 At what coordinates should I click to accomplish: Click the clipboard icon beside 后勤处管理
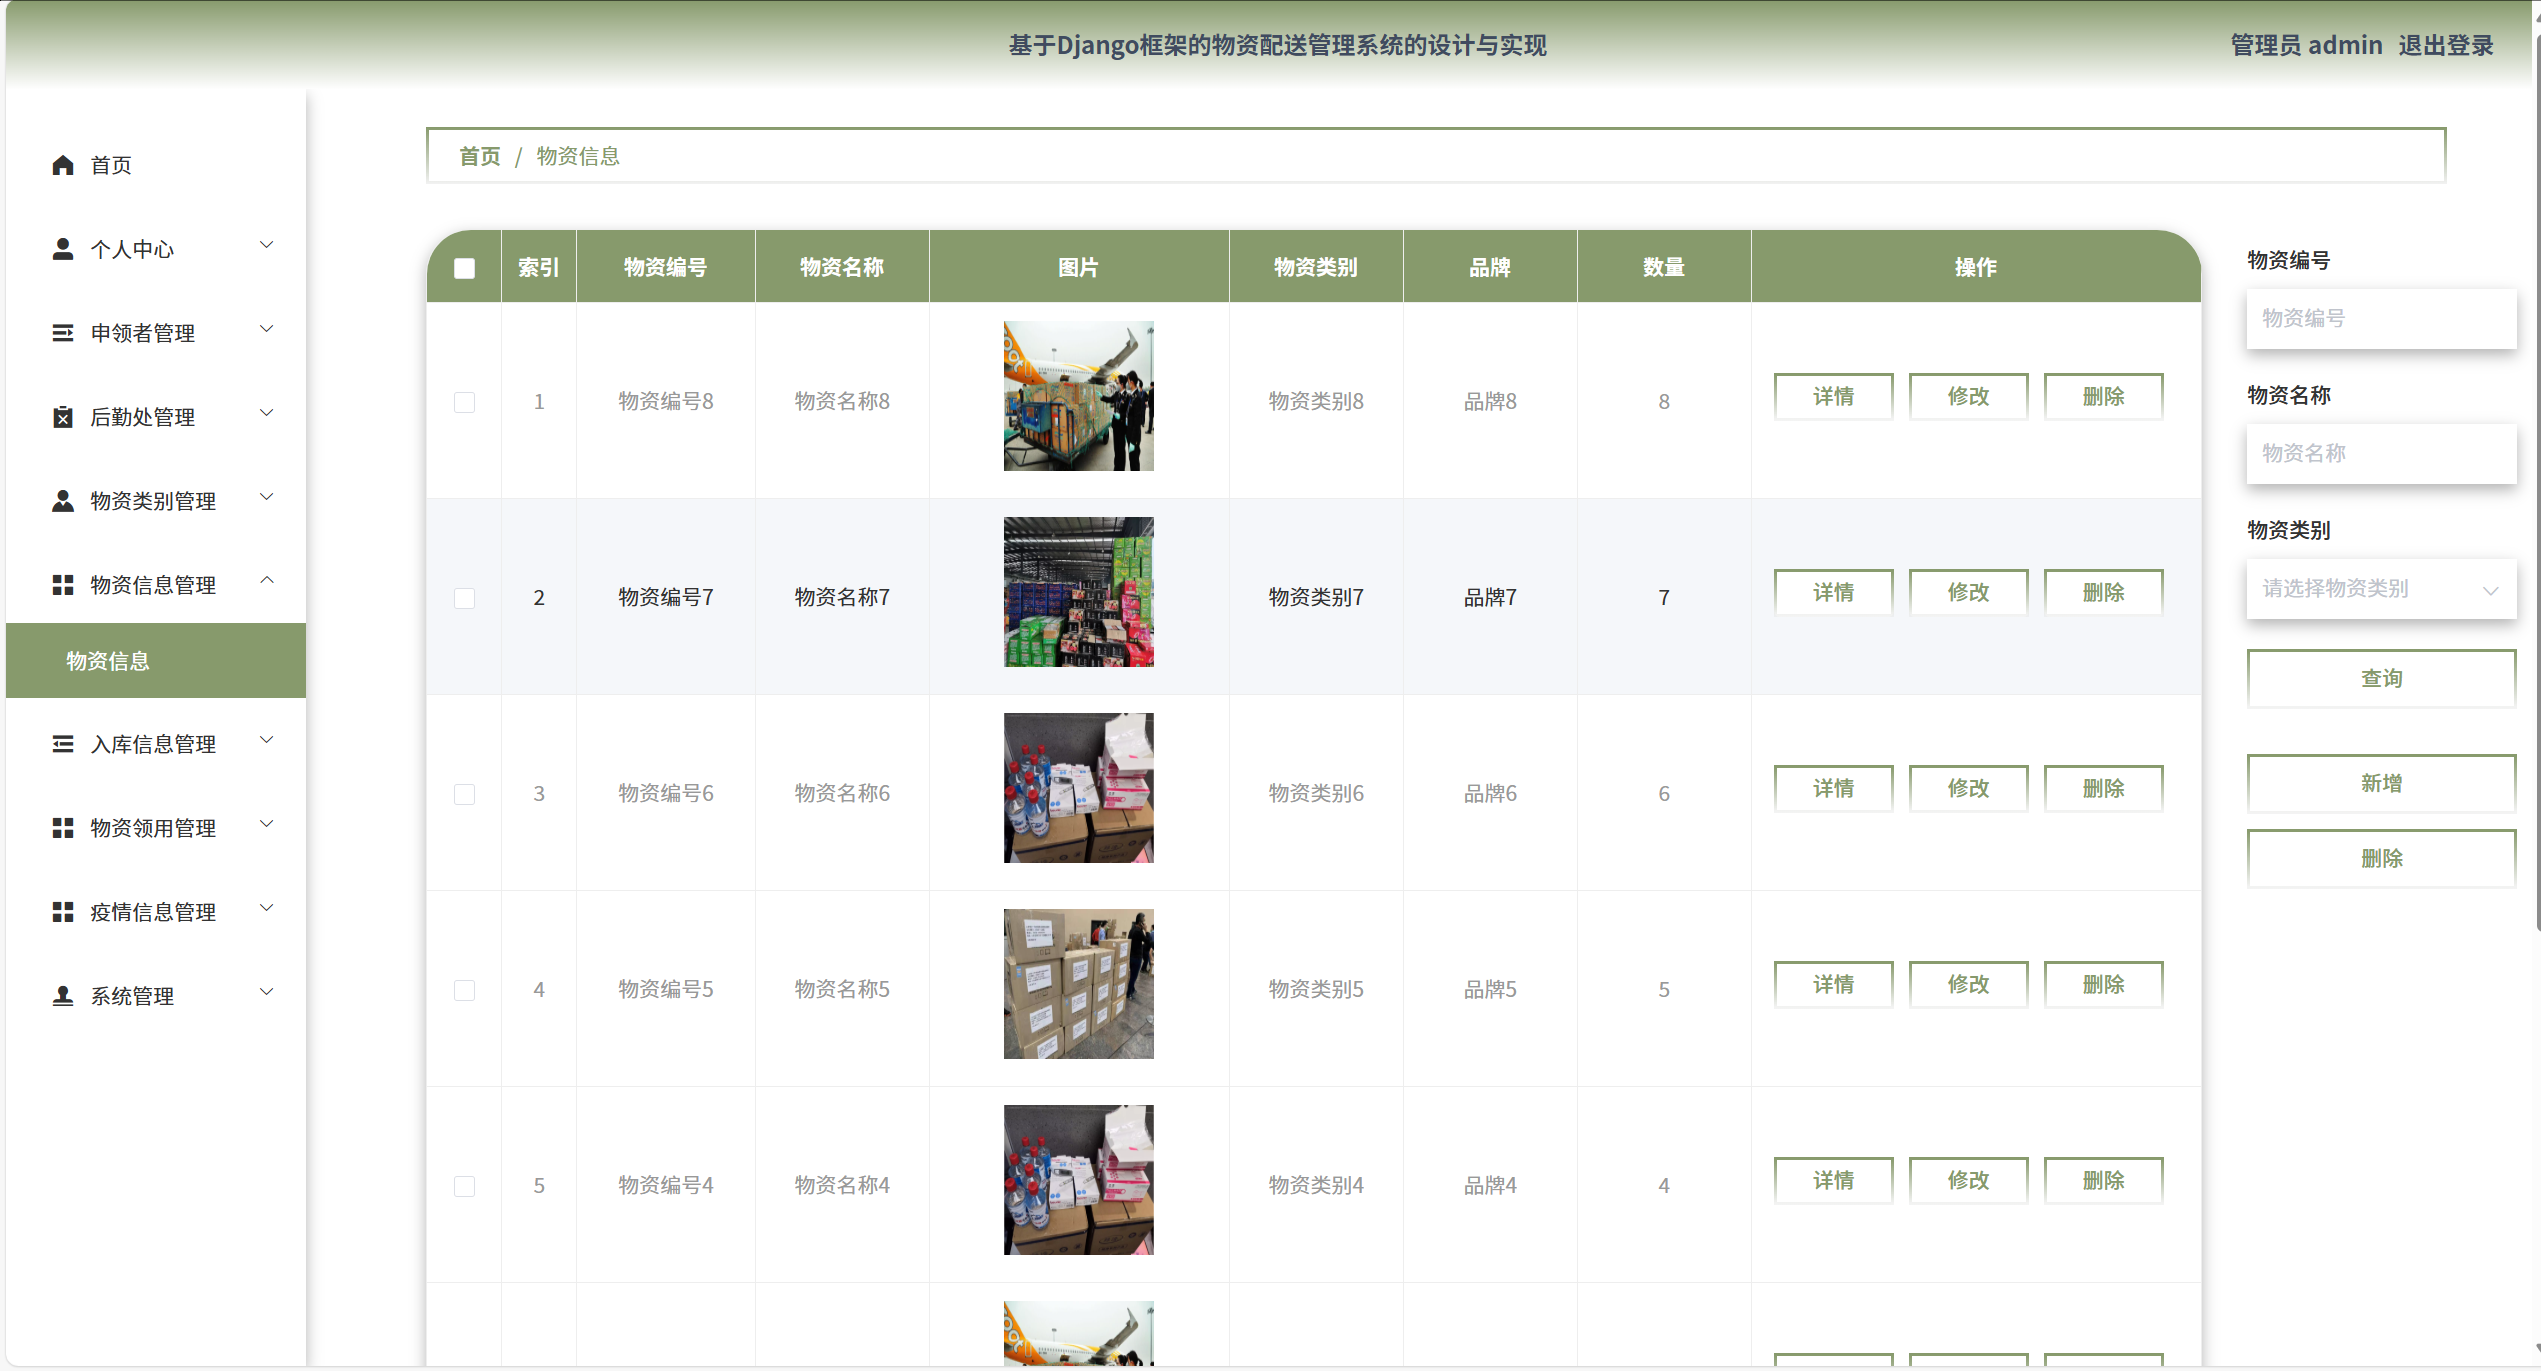pyautogui.click(x=63, y=417)
